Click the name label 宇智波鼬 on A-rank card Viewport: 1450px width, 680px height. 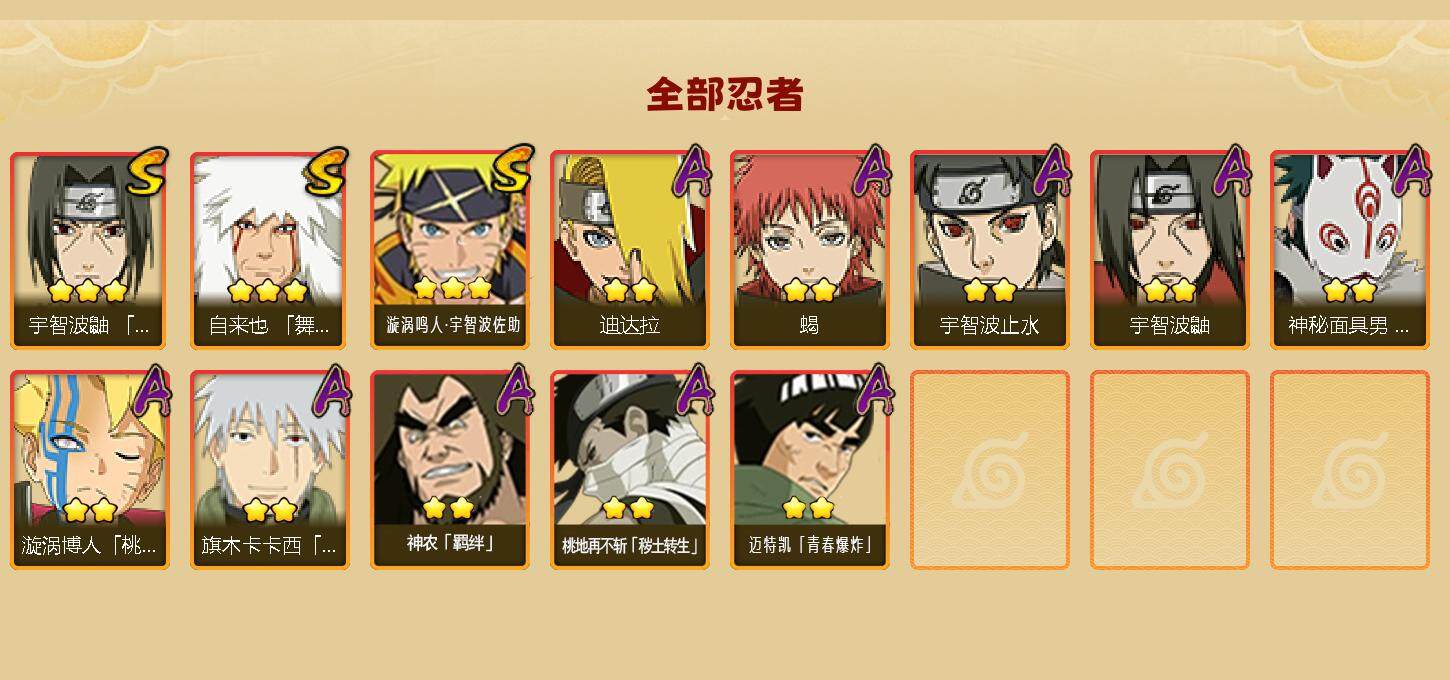pyautogui.click(x=1169, y=326)
